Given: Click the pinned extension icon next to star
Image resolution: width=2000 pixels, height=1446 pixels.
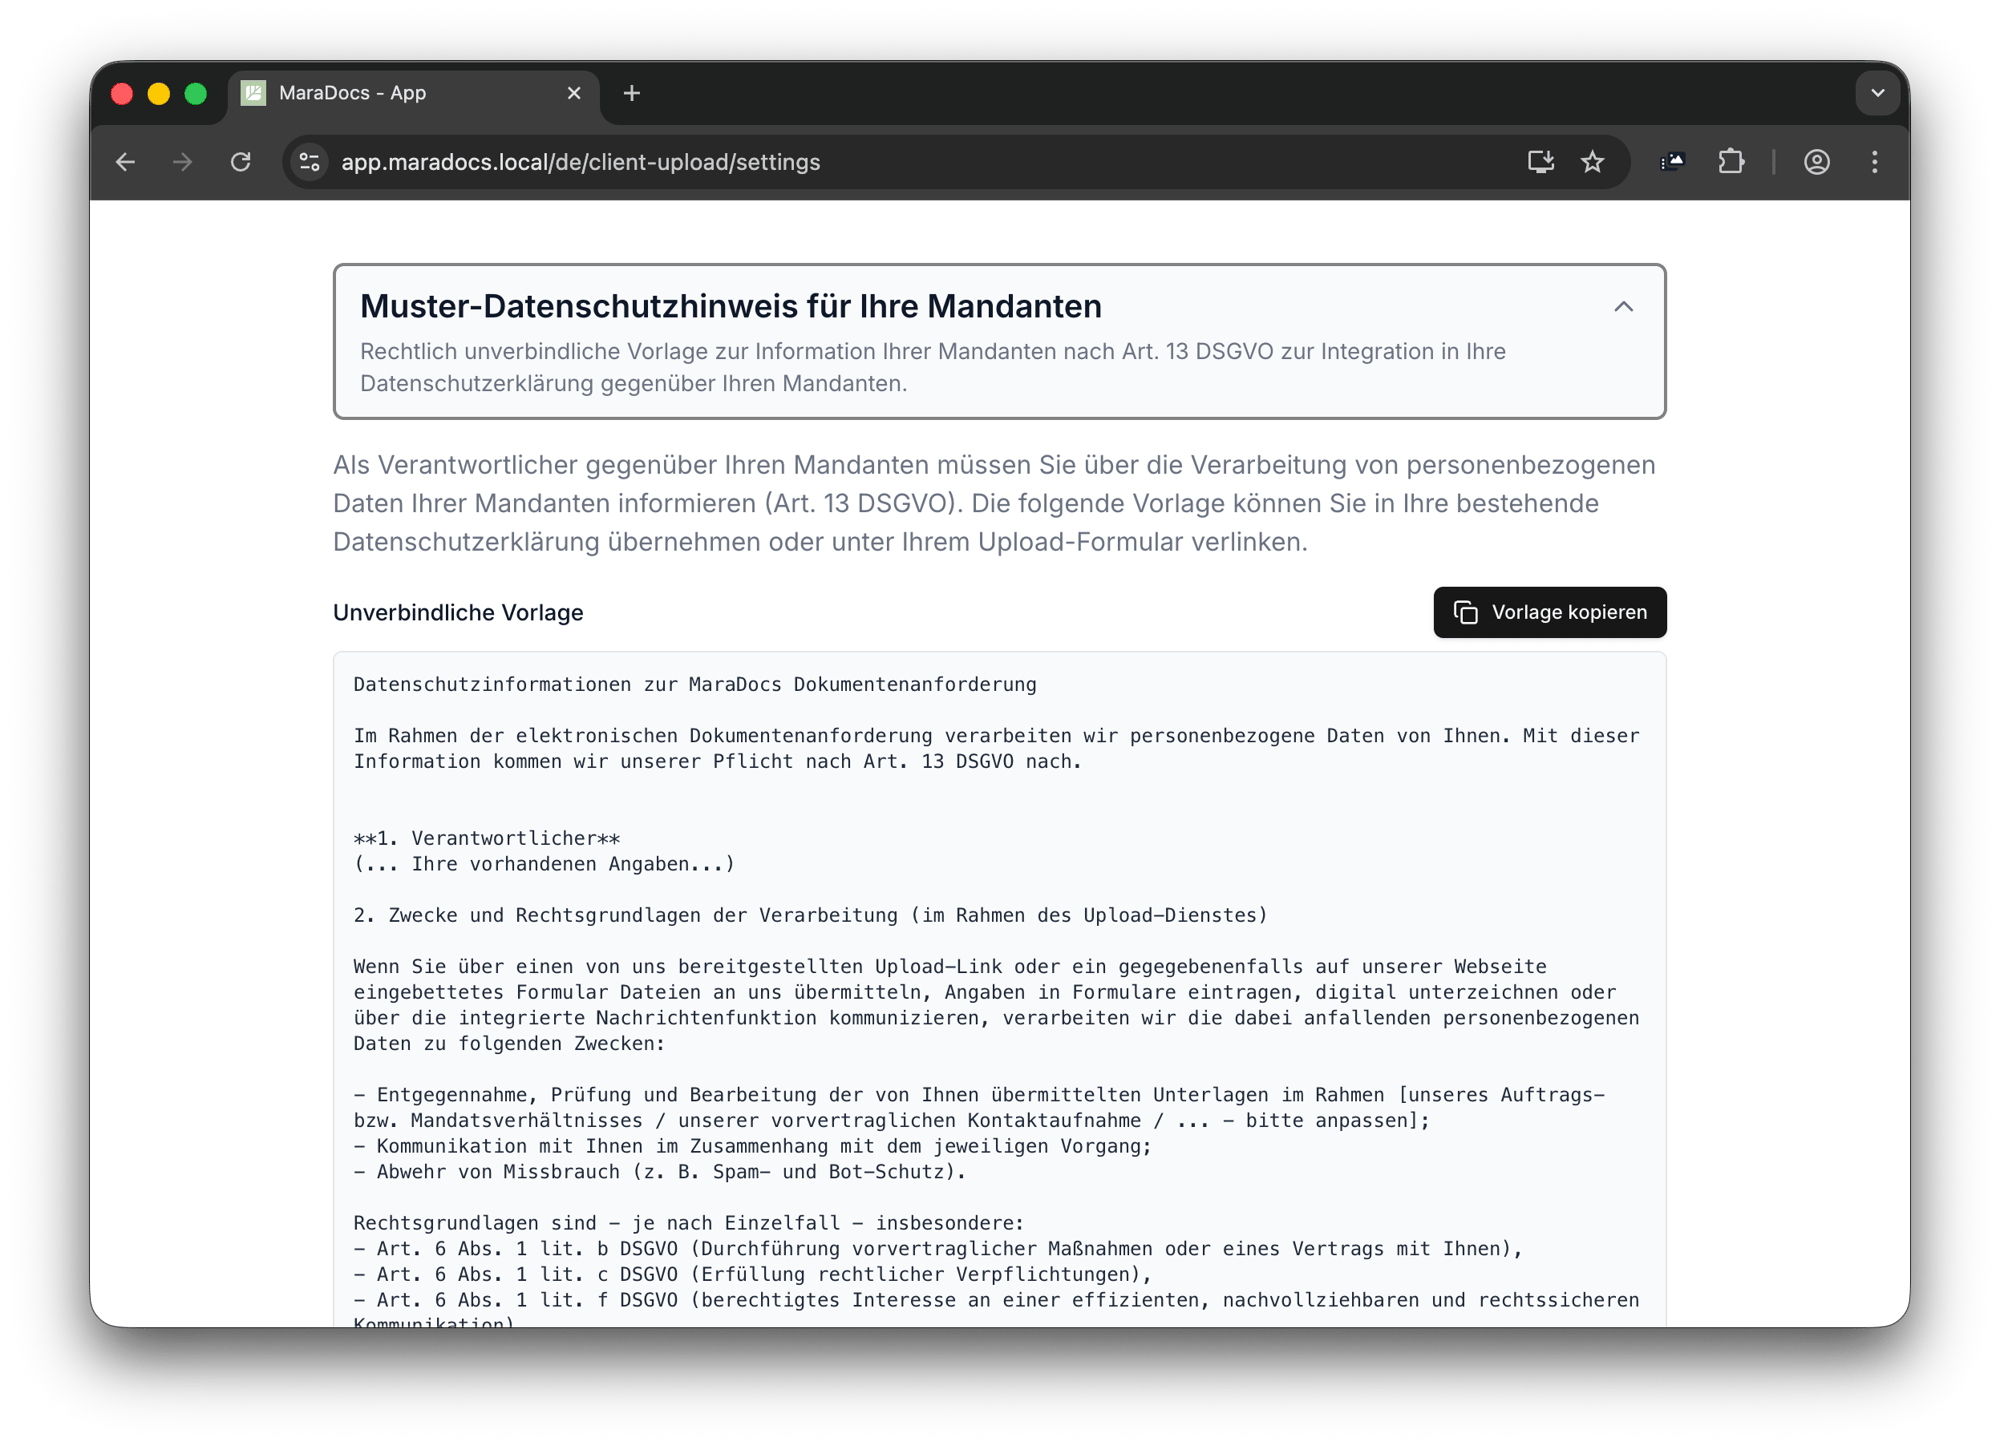Looking at the screenshot, I should (x=1673, y=162).
